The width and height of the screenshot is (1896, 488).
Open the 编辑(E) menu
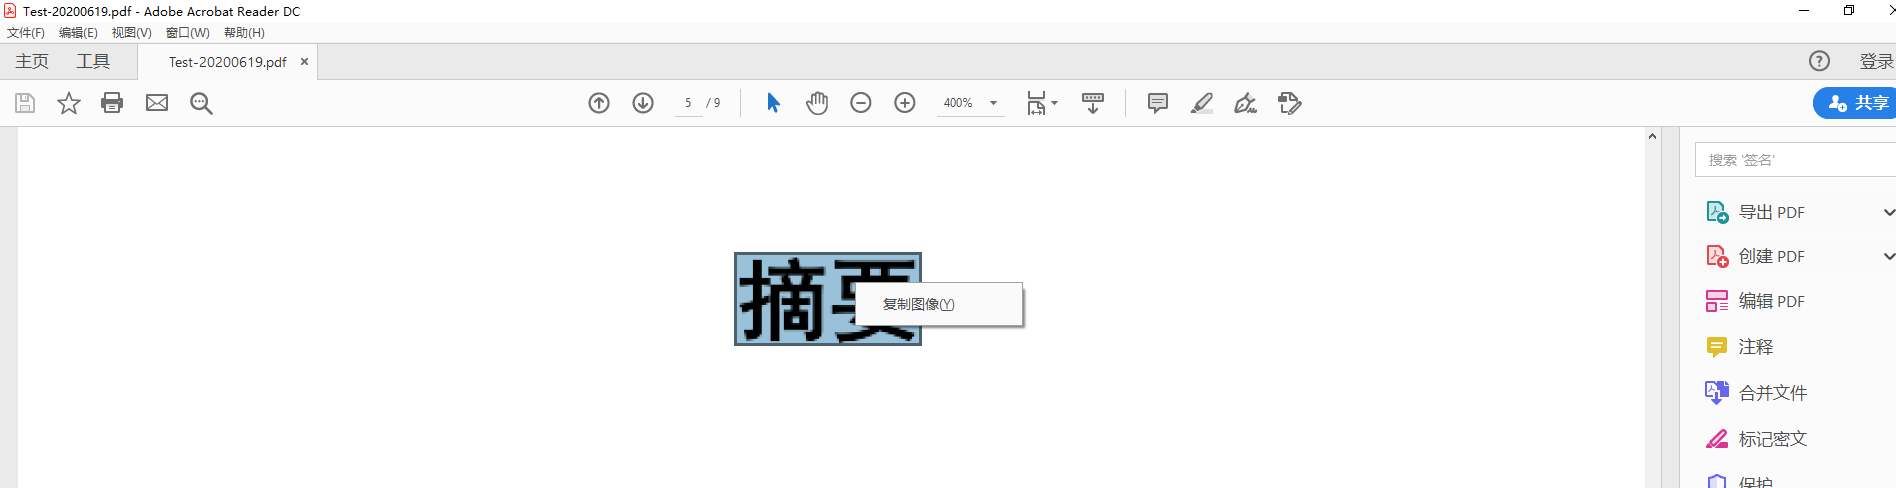click(78, 33)
